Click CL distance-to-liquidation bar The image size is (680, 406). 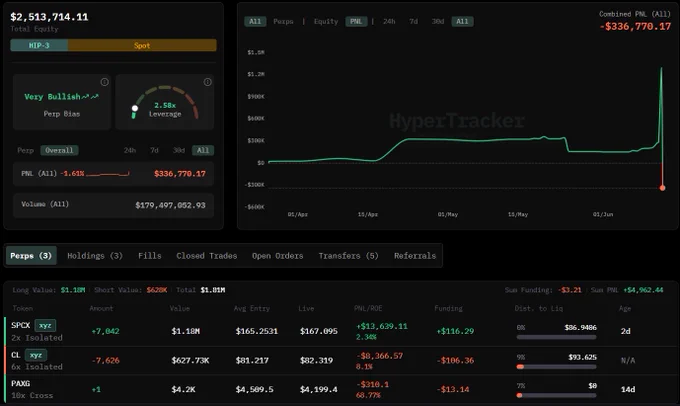tap(556, 367)
